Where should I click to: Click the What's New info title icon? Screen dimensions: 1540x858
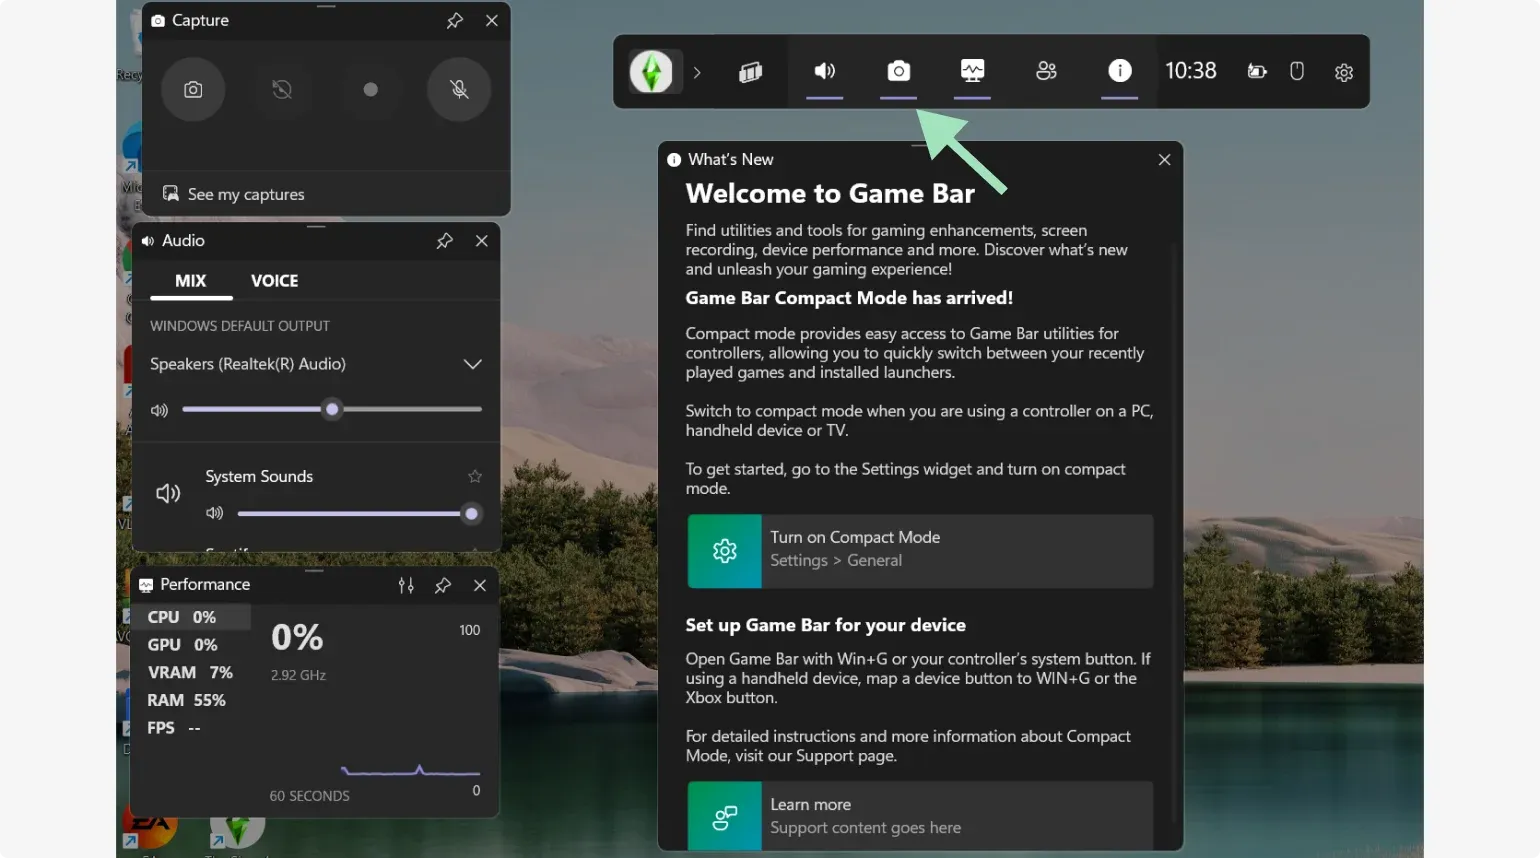(x=674, y=160)
